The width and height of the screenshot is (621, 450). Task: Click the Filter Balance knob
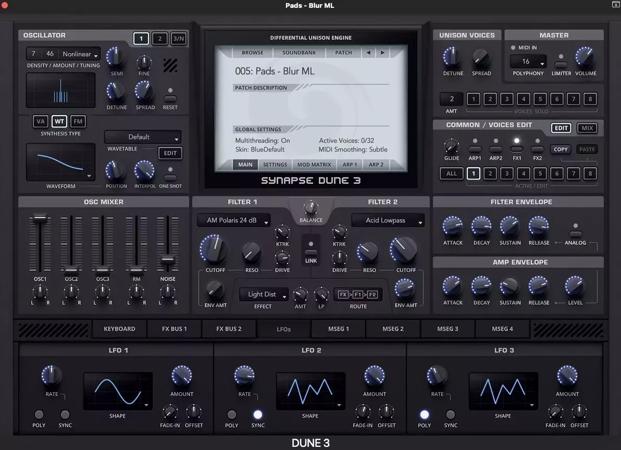point(311,209)
